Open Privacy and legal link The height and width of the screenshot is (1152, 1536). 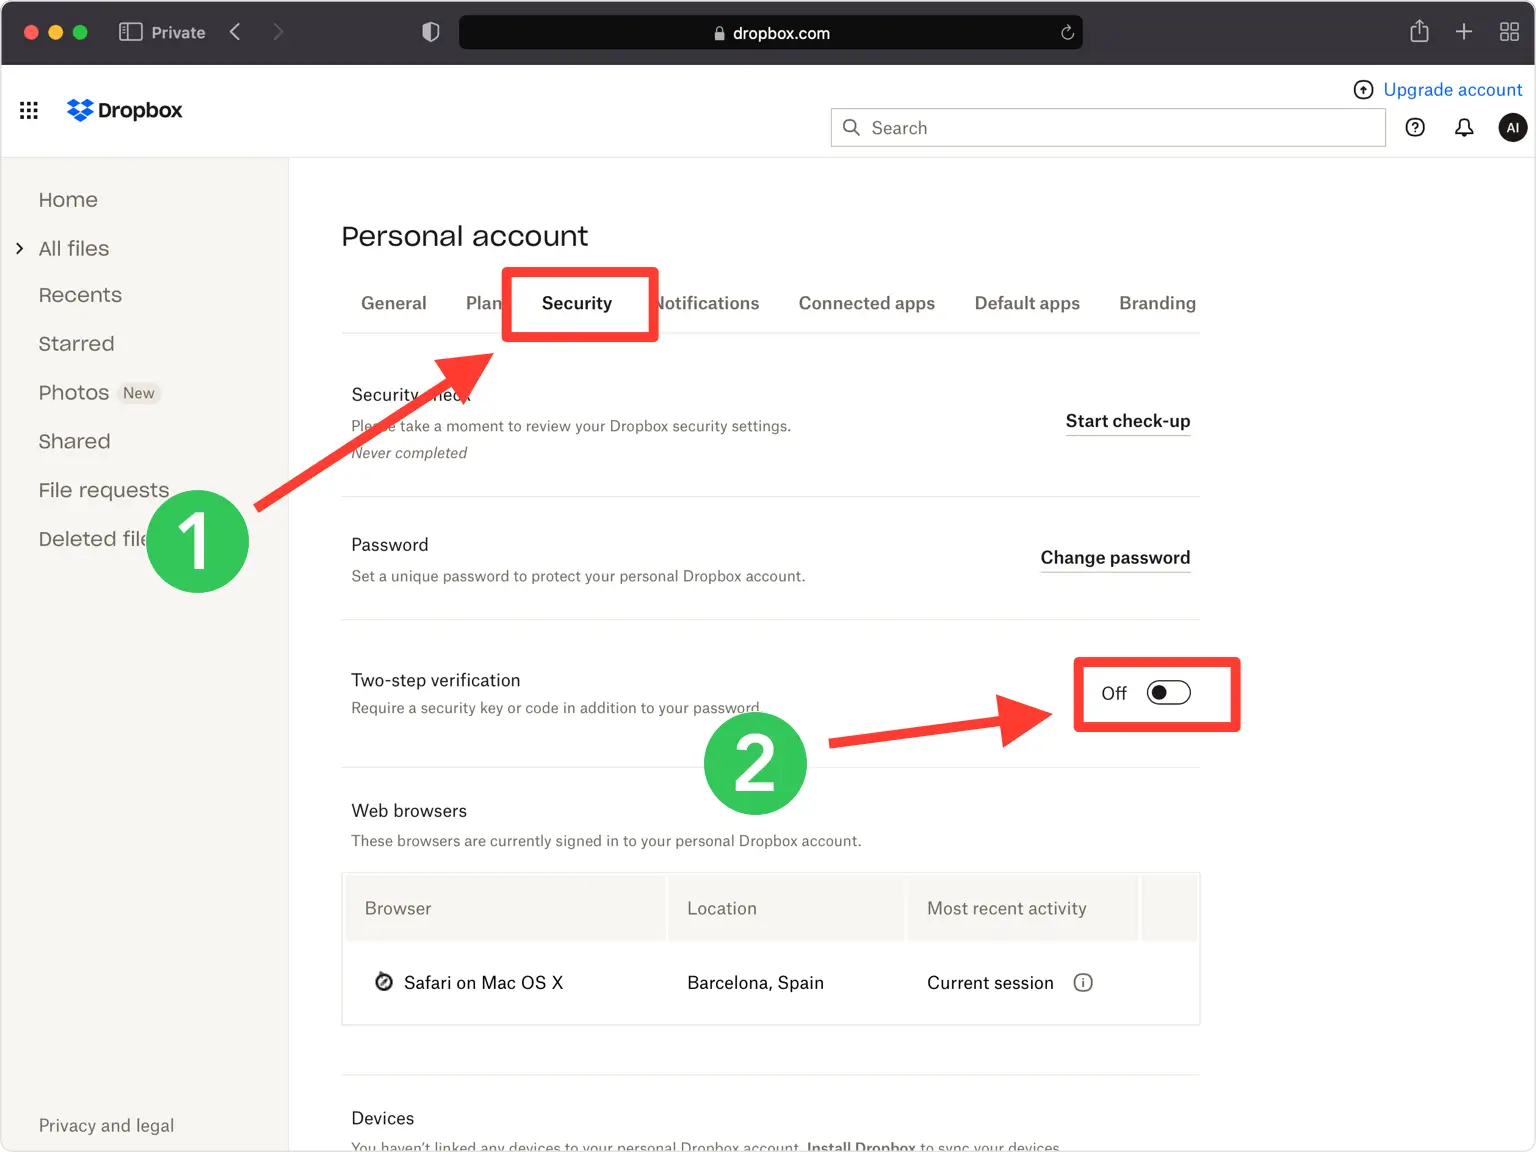pyautogui.click(x=106, y=1125)
